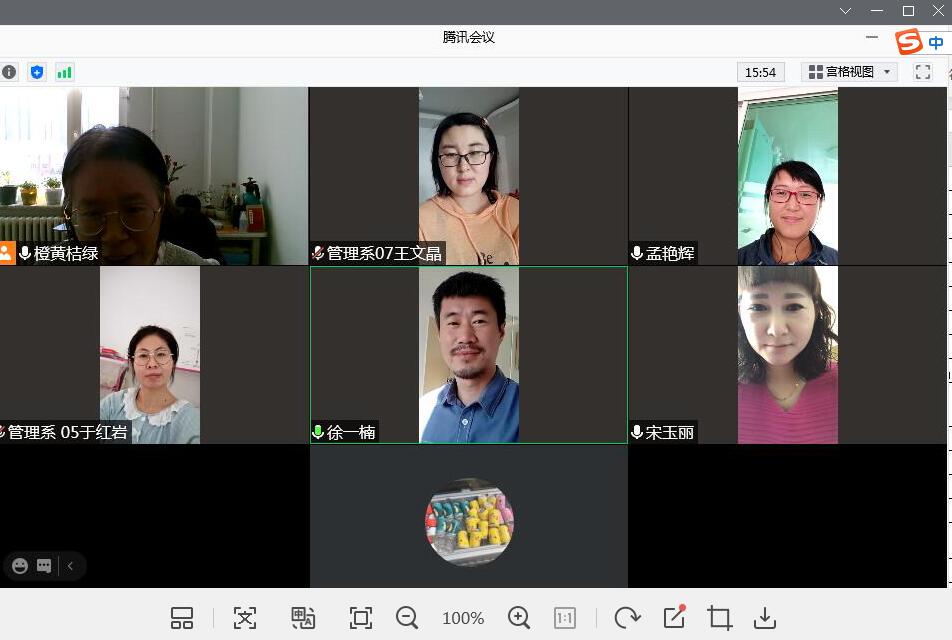Click the 100% zoom level value

[x=463, y=619]
